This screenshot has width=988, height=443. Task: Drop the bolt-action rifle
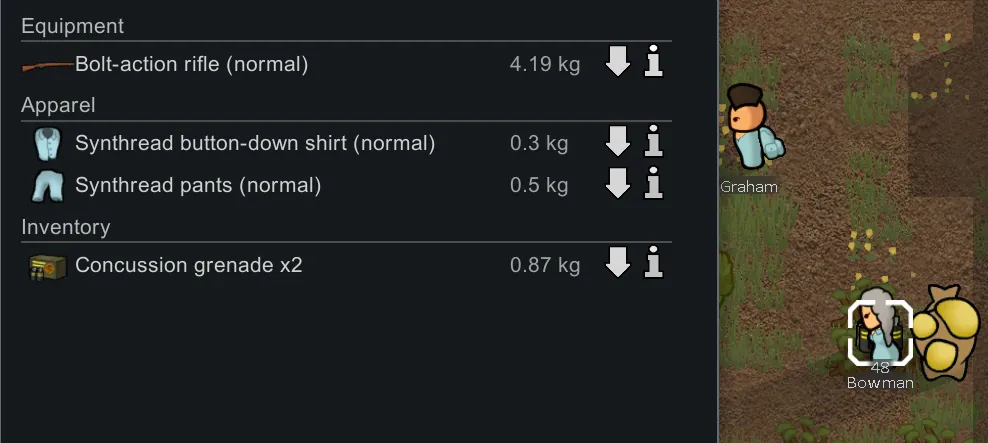click(618, 64)
